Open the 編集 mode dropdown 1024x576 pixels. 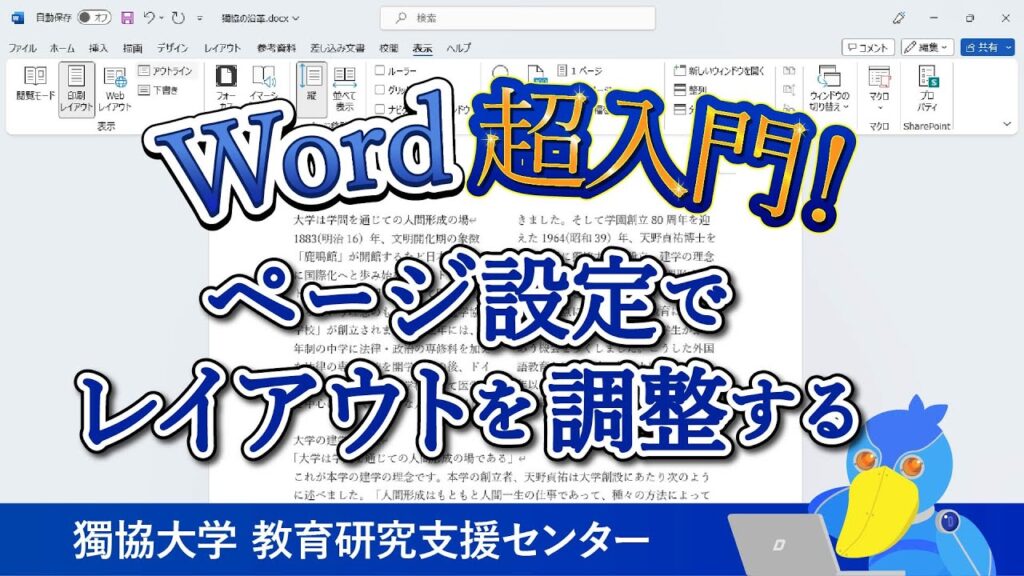click(927, 47)
